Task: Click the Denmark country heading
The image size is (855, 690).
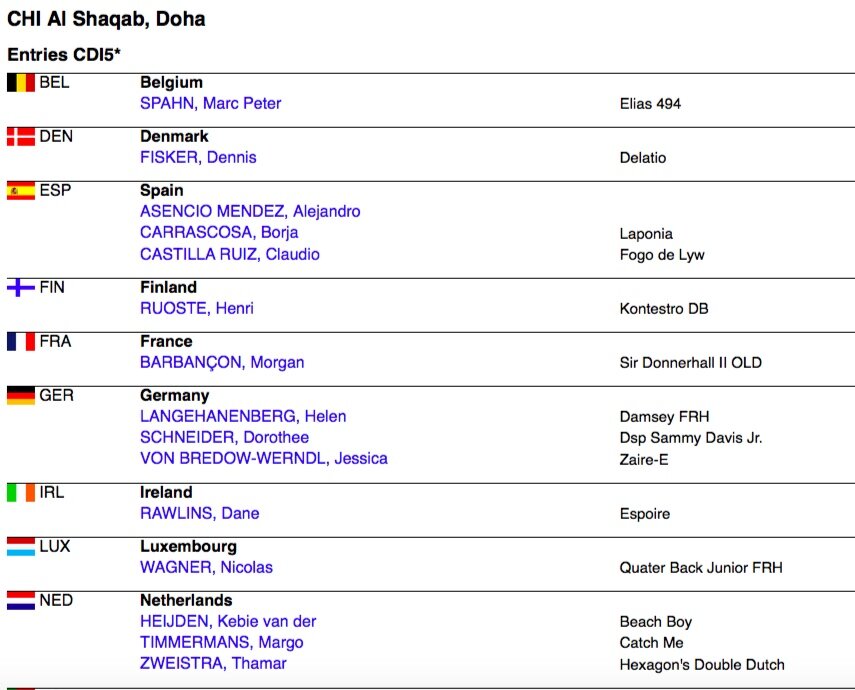Action: coord(174,136)
